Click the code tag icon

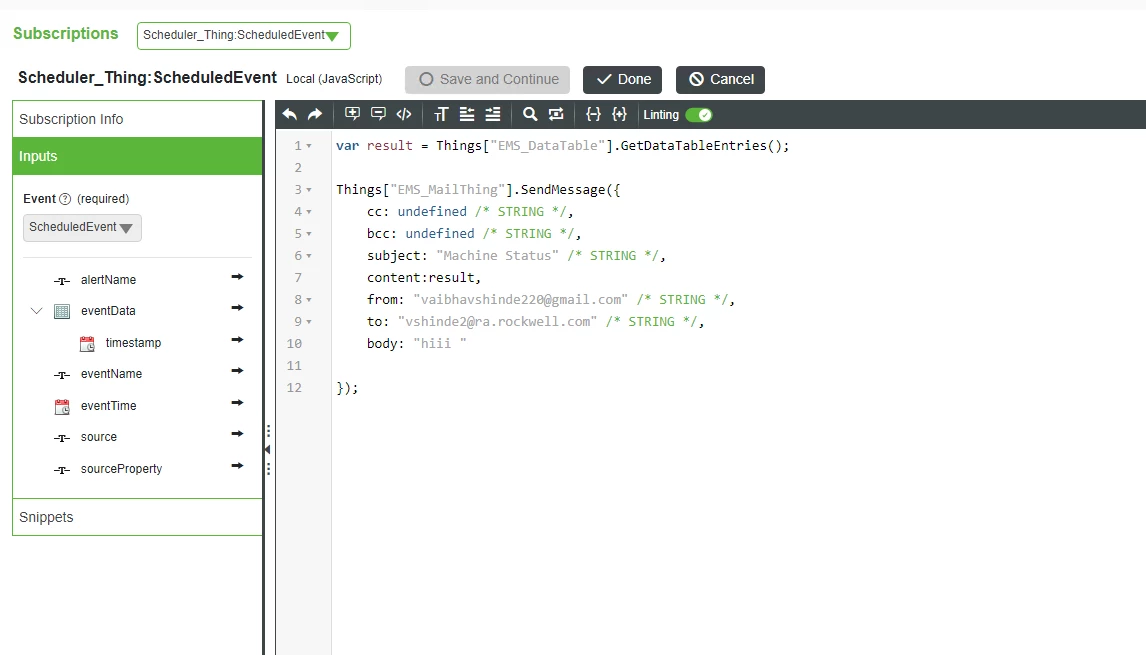pos(403,114)
